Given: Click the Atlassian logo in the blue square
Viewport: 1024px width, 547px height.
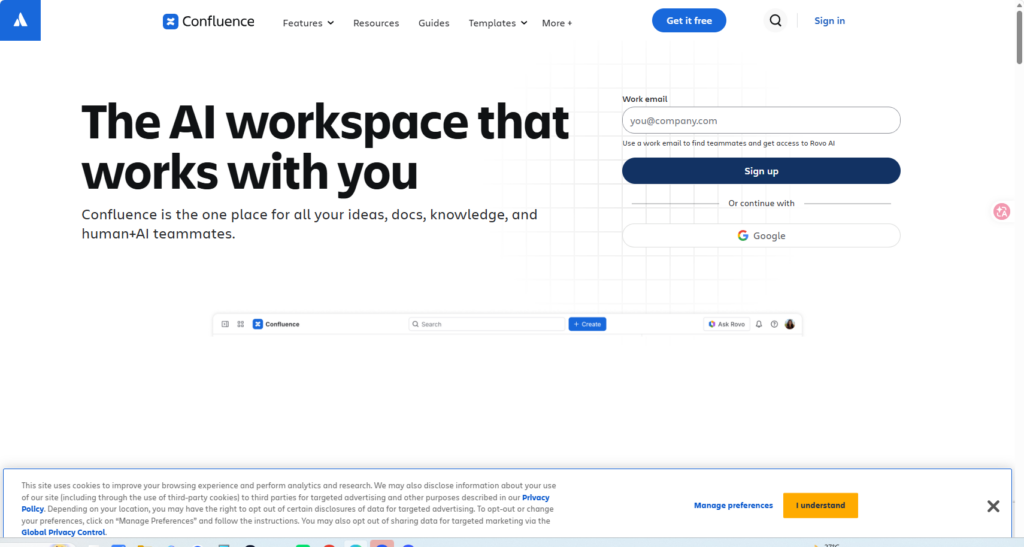Looking at the screenshot, I should (x=20, y=20).
